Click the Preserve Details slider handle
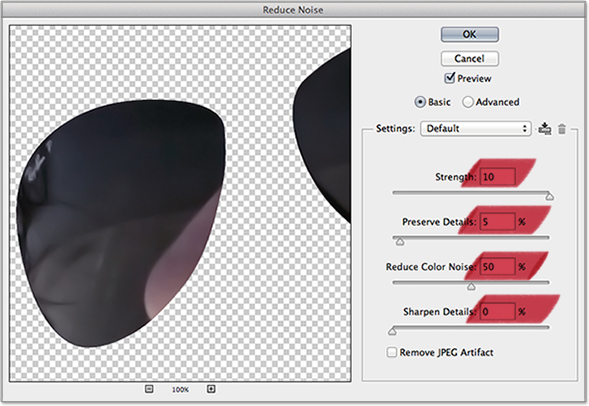Screen dimensions: 589x406 click(400, 241)
